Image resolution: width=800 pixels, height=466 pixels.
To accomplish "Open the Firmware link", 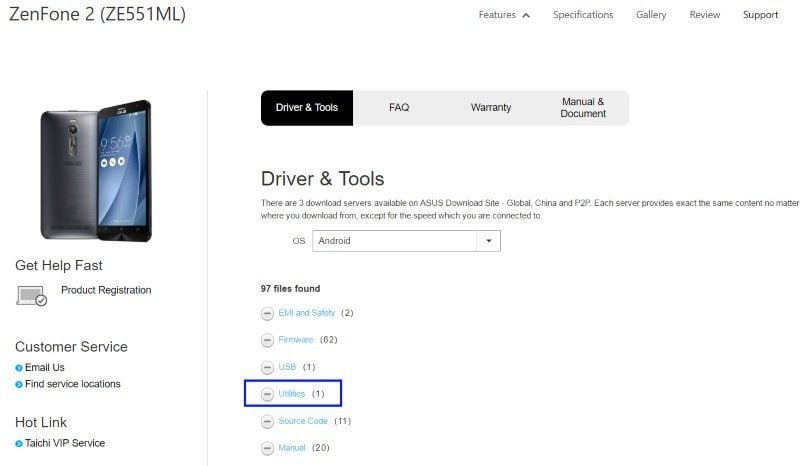I will (x=296, y=340).
